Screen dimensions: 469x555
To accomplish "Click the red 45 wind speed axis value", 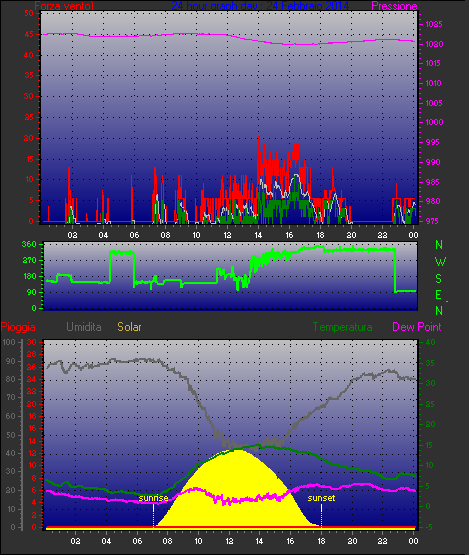I will coord(29,34).
